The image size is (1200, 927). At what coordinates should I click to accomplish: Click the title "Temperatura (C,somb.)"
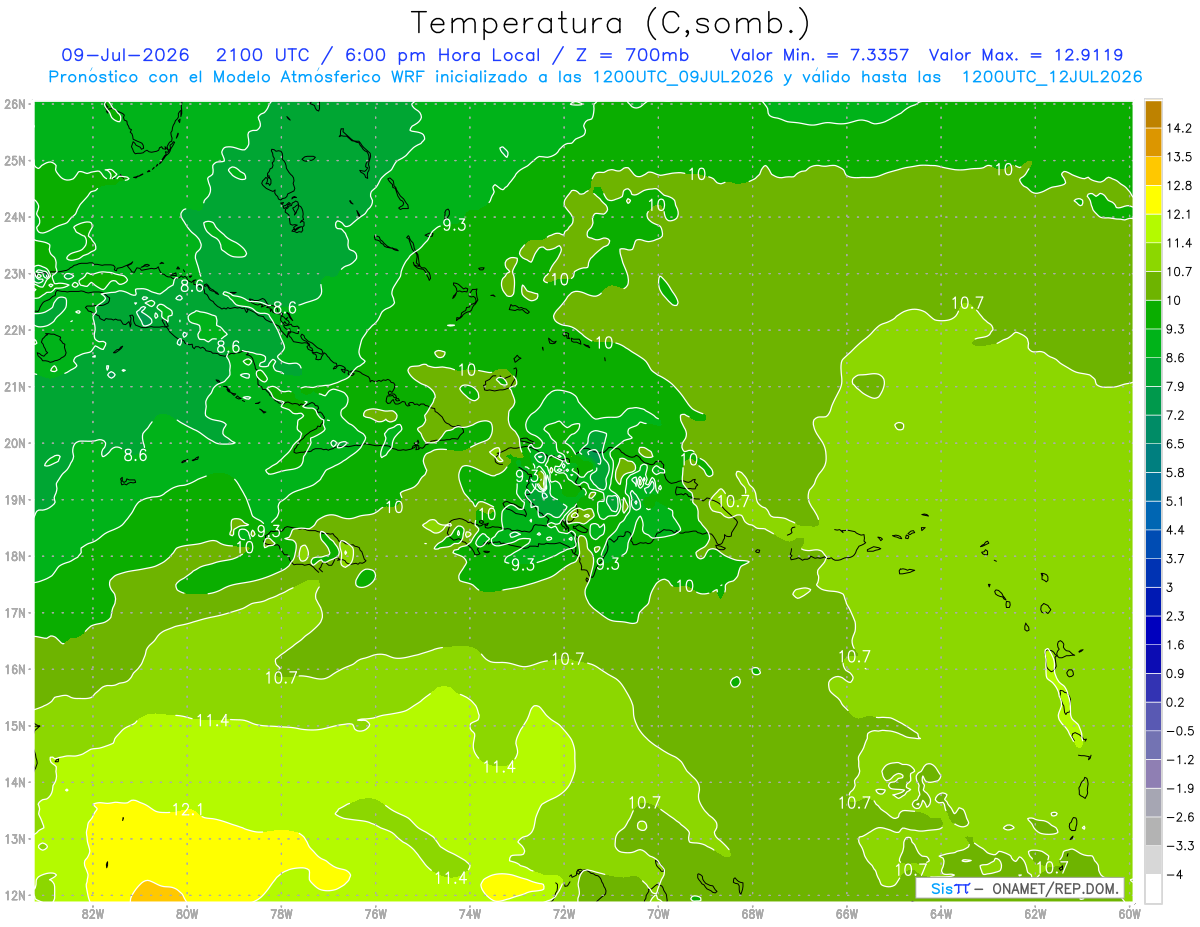point(611,23)
